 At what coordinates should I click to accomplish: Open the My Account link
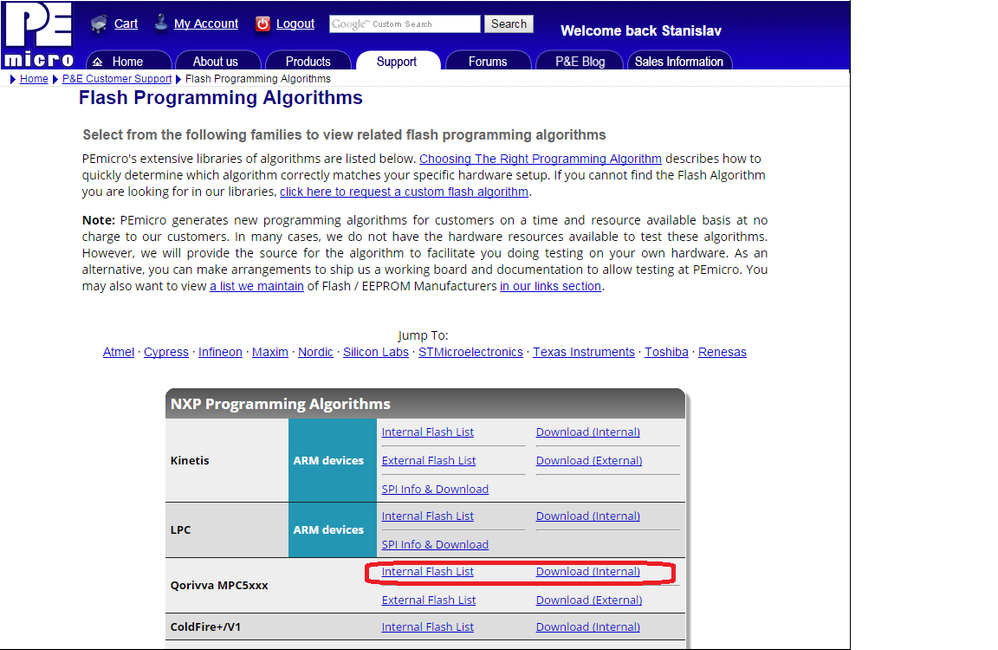click(206, 24)
